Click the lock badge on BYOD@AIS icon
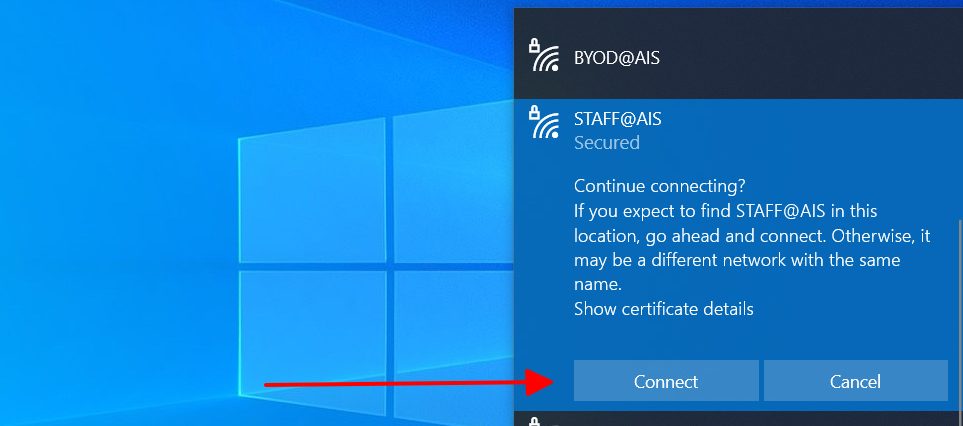 (x=535, y=45)
